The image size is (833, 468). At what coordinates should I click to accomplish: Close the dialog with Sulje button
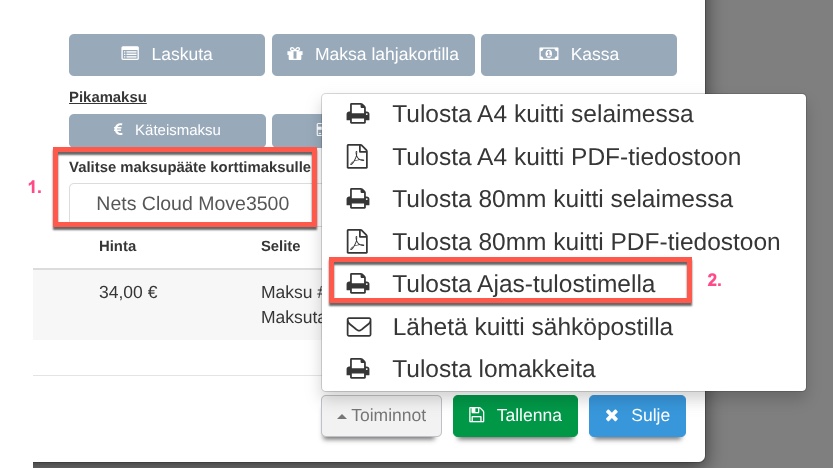637,415
